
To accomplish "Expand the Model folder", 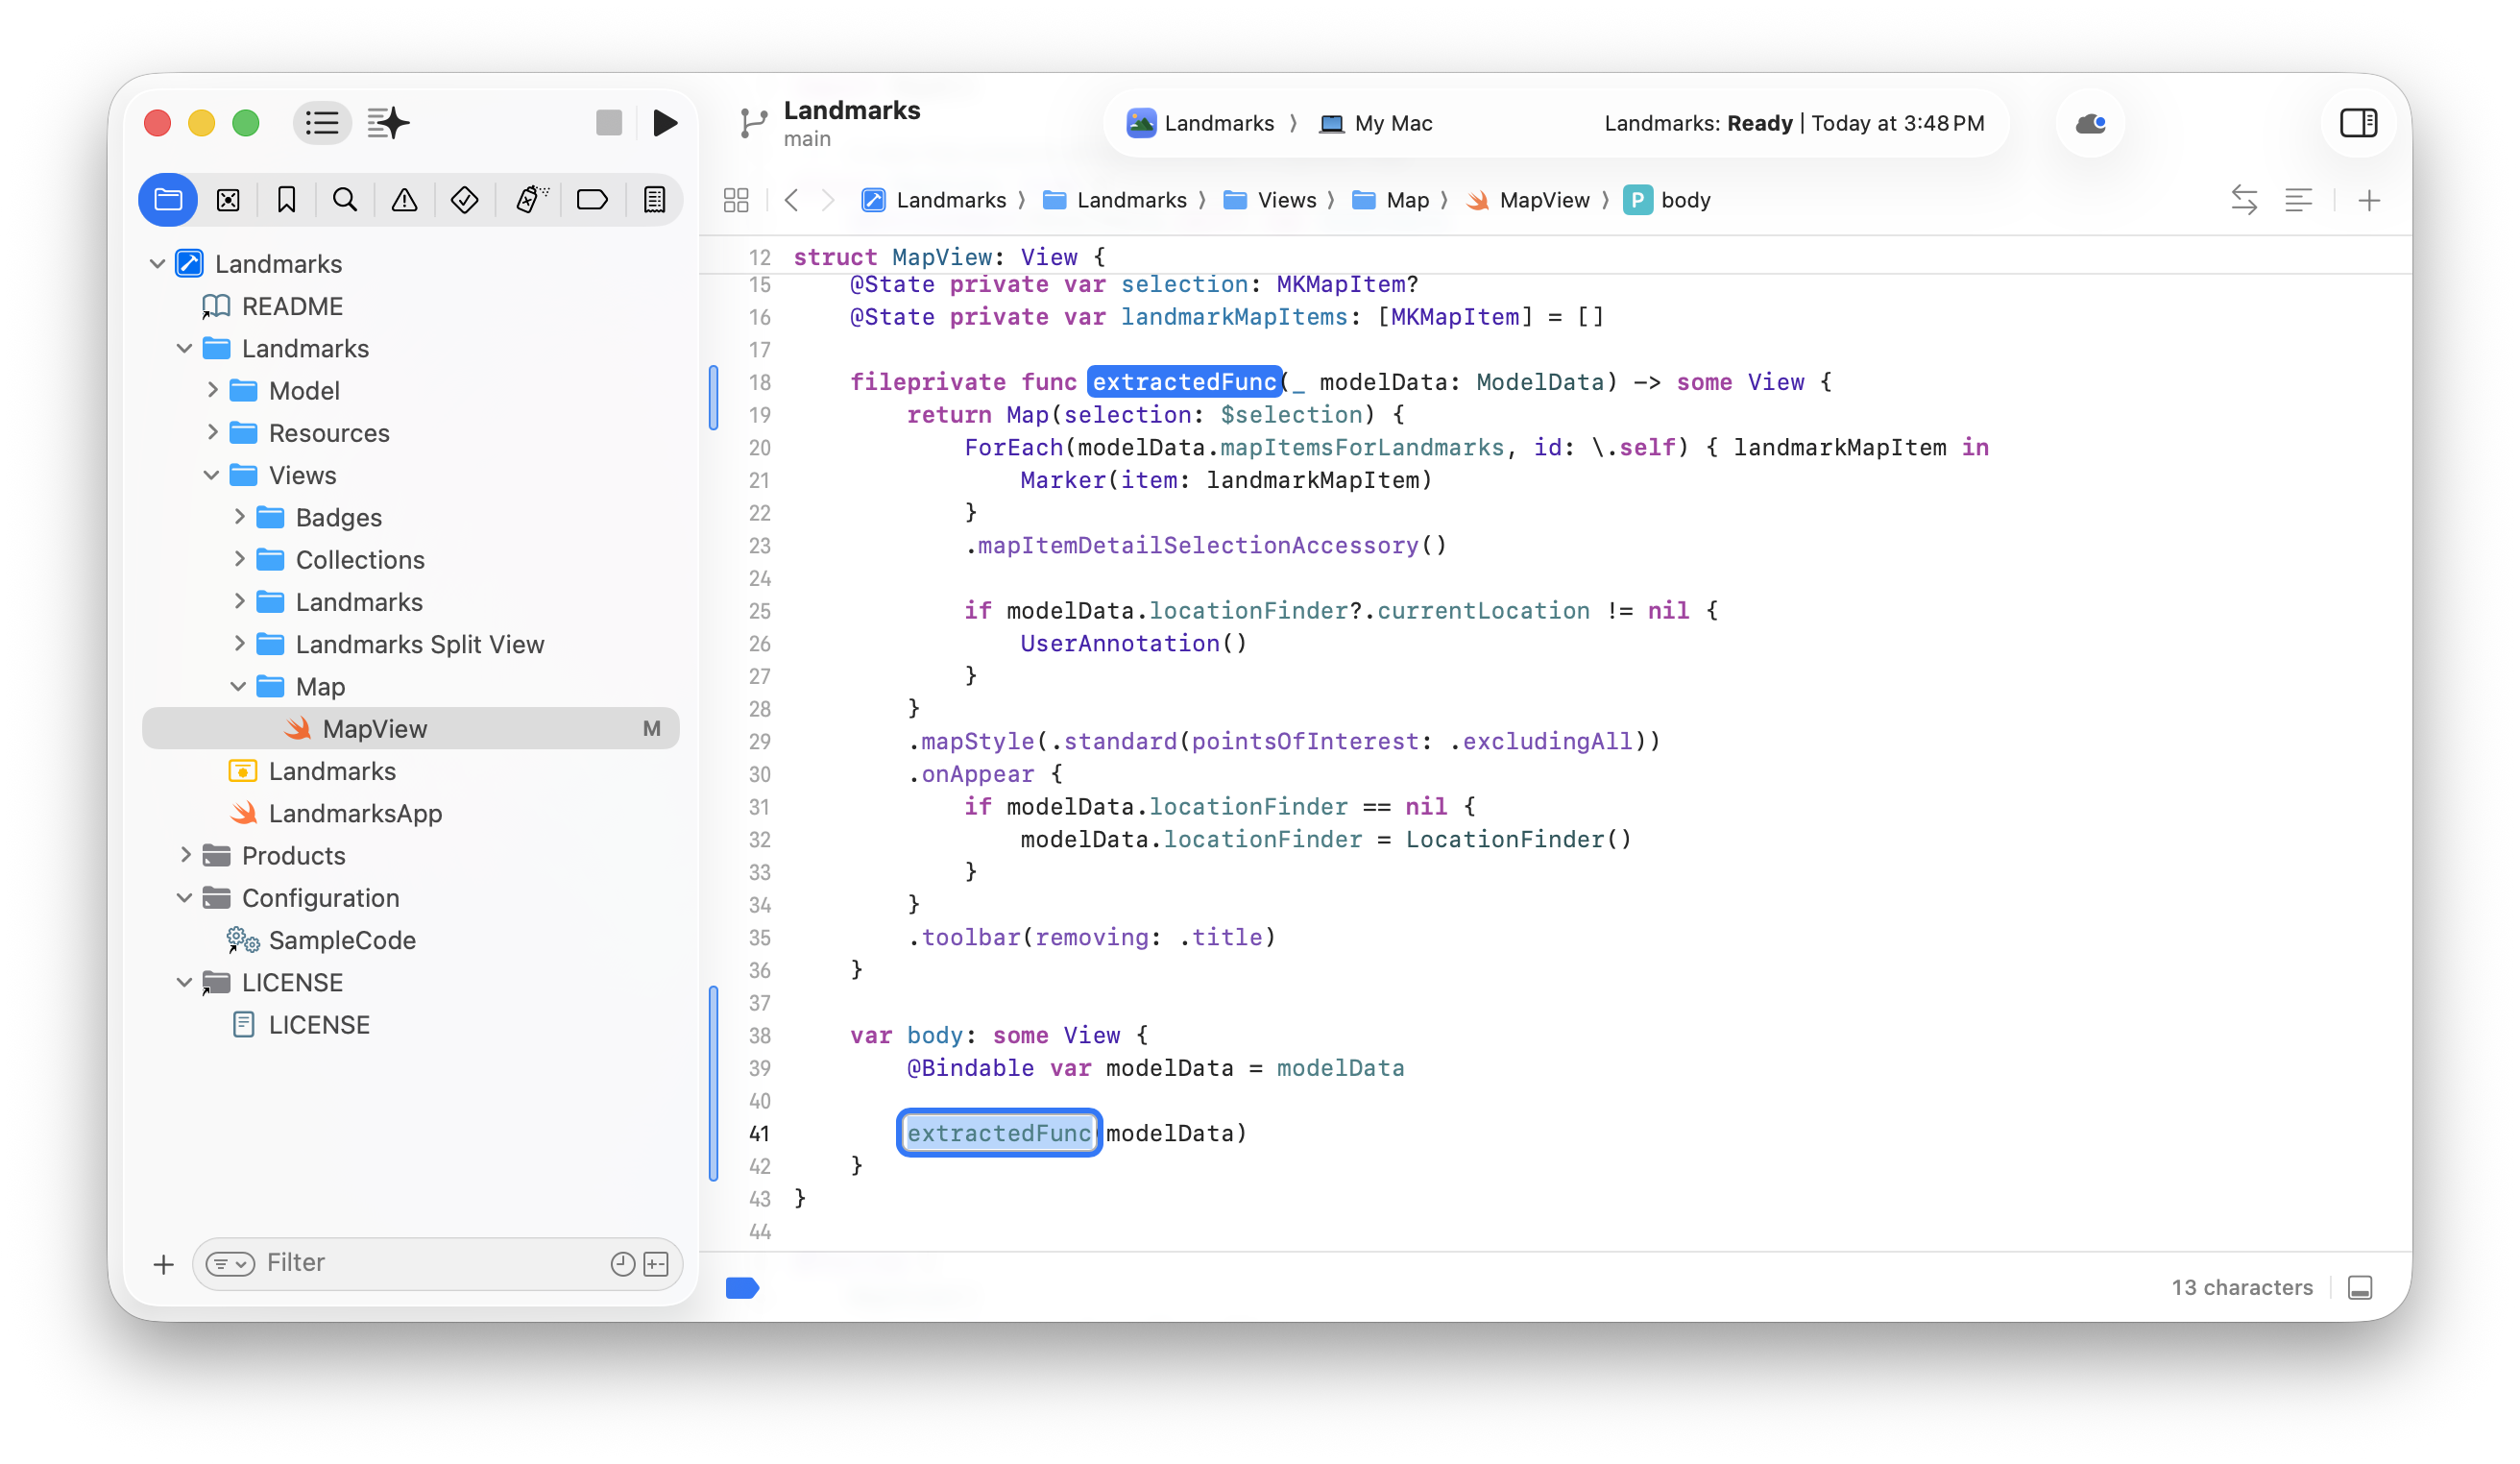I will coord(213,390).
